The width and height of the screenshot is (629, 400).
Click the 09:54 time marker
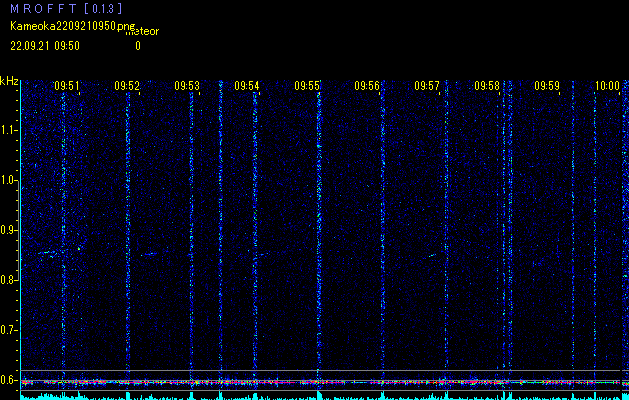point(247,86)
